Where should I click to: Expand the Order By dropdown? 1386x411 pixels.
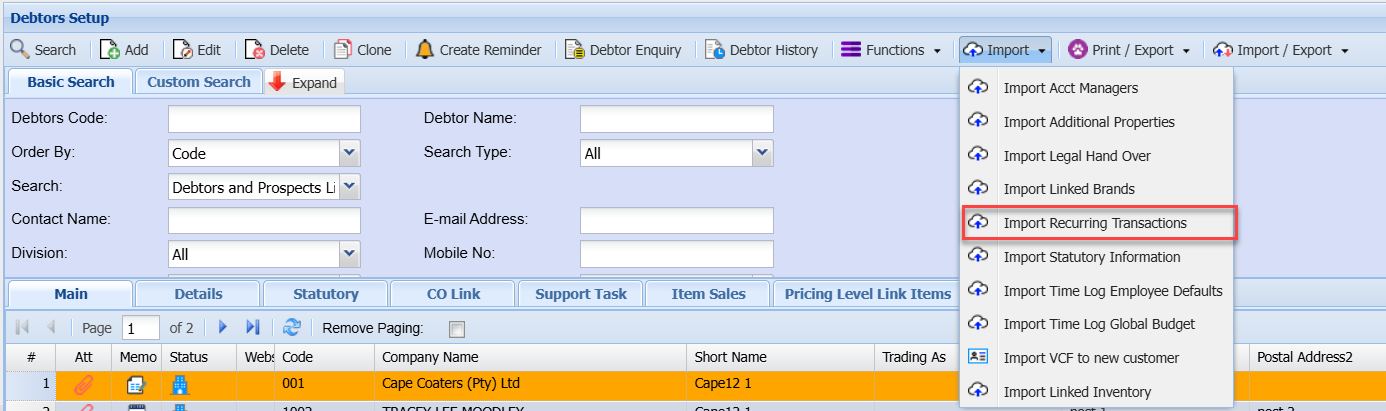click(x=349, y=153)
